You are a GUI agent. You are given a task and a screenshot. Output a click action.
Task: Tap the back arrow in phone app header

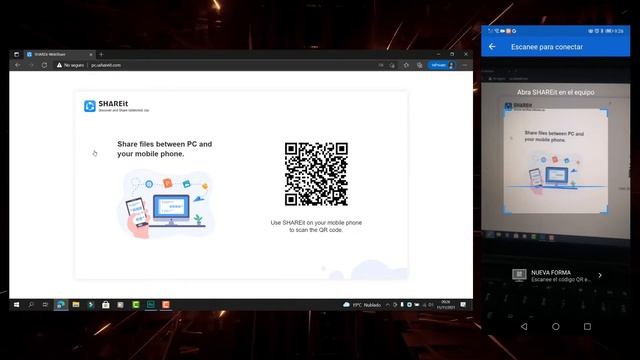[x=492, y=47]
